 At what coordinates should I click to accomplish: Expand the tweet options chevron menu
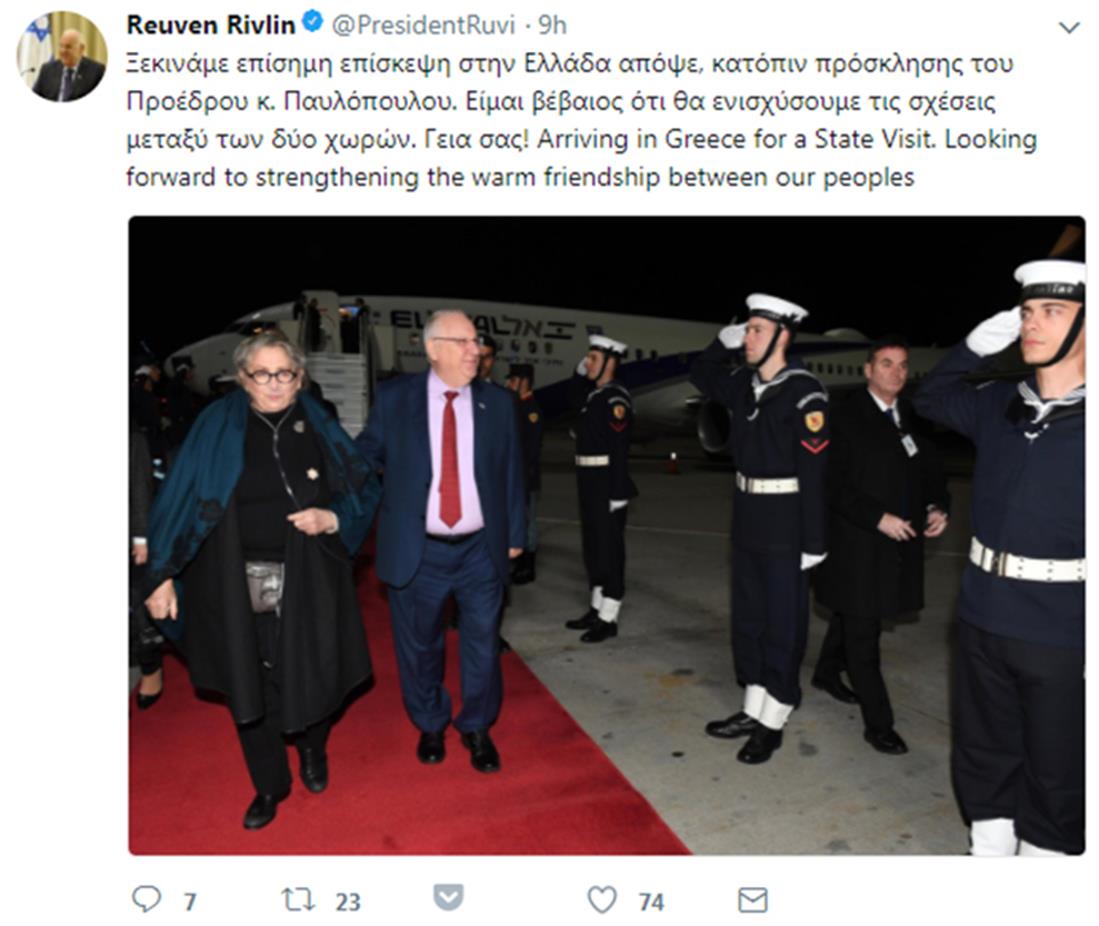point(1069,28)
